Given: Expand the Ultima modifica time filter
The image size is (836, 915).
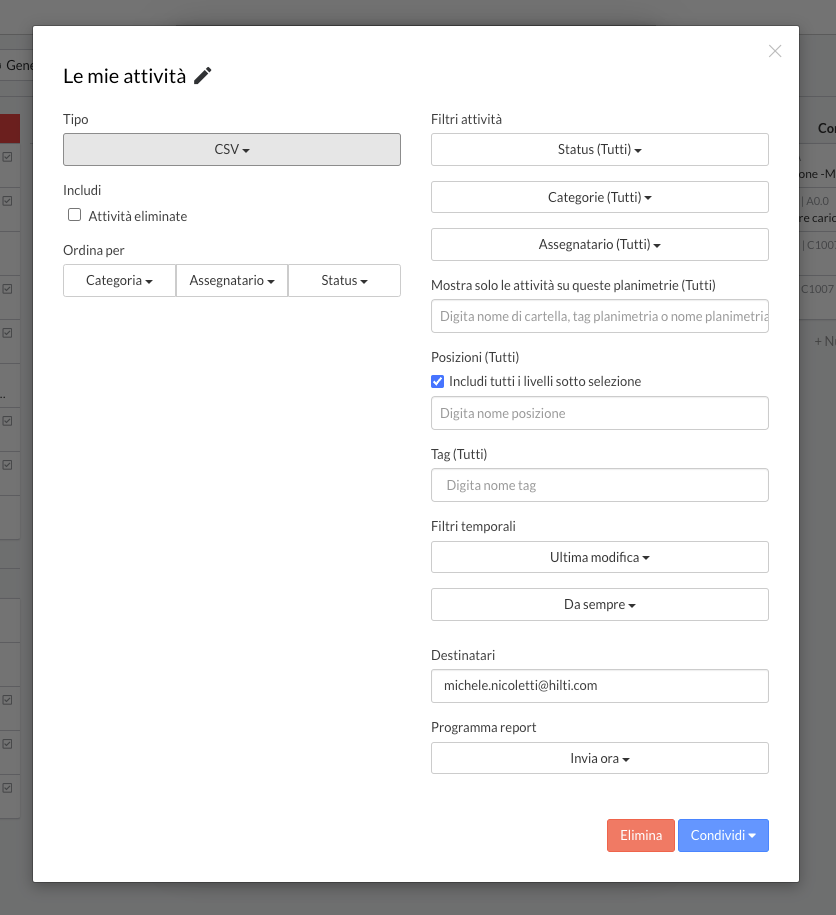Looking at the screenshot, I should (599, 557).
